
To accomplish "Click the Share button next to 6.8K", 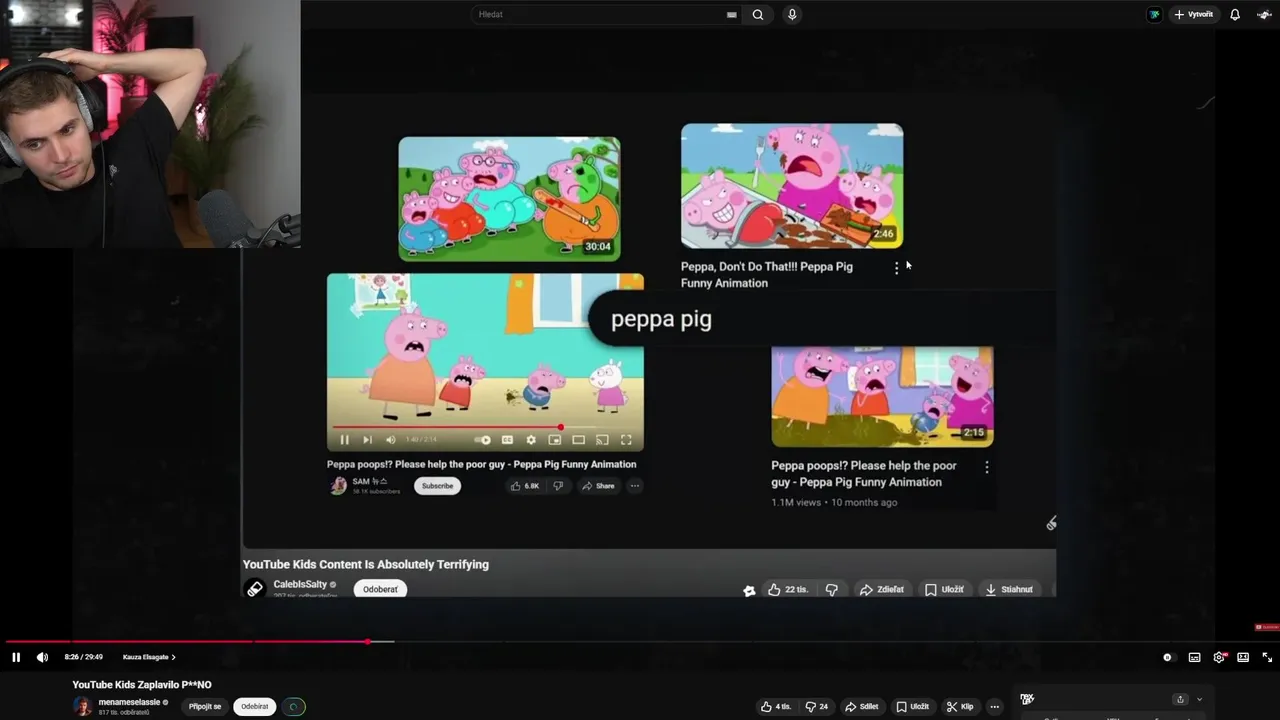I will tap(598, 486).
